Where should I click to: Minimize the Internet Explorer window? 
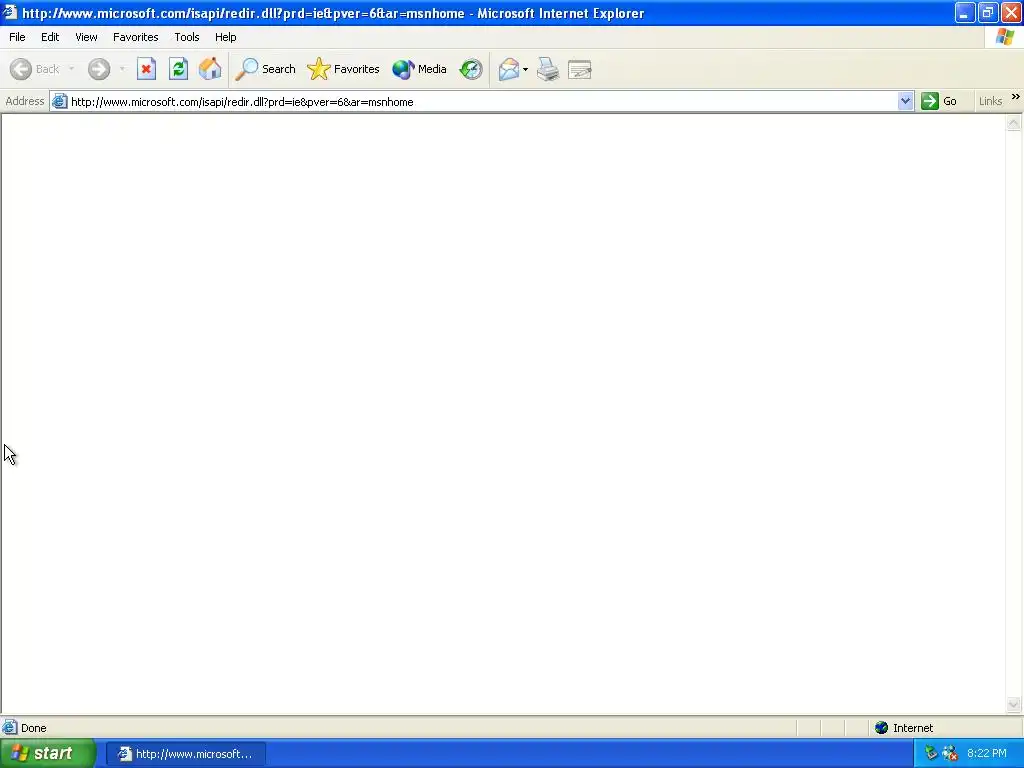[x=965, y=13]
